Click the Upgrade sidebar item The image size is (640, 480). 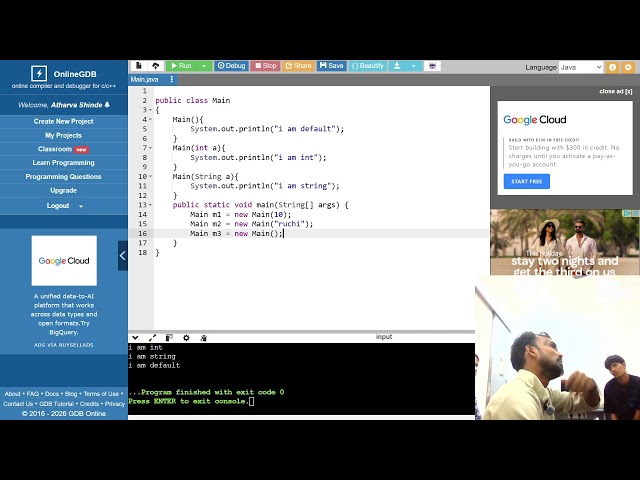pyautogui.click(x=64, y=190)
